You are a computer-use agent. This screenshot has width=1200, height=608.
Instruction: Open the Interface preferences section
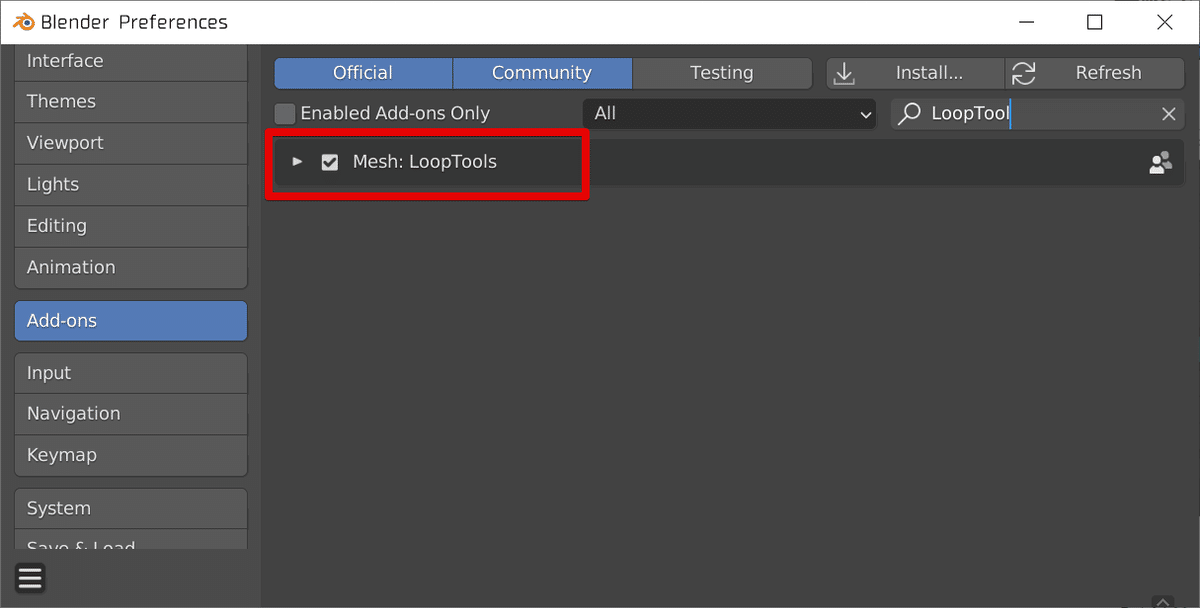(x=131, y=61)
